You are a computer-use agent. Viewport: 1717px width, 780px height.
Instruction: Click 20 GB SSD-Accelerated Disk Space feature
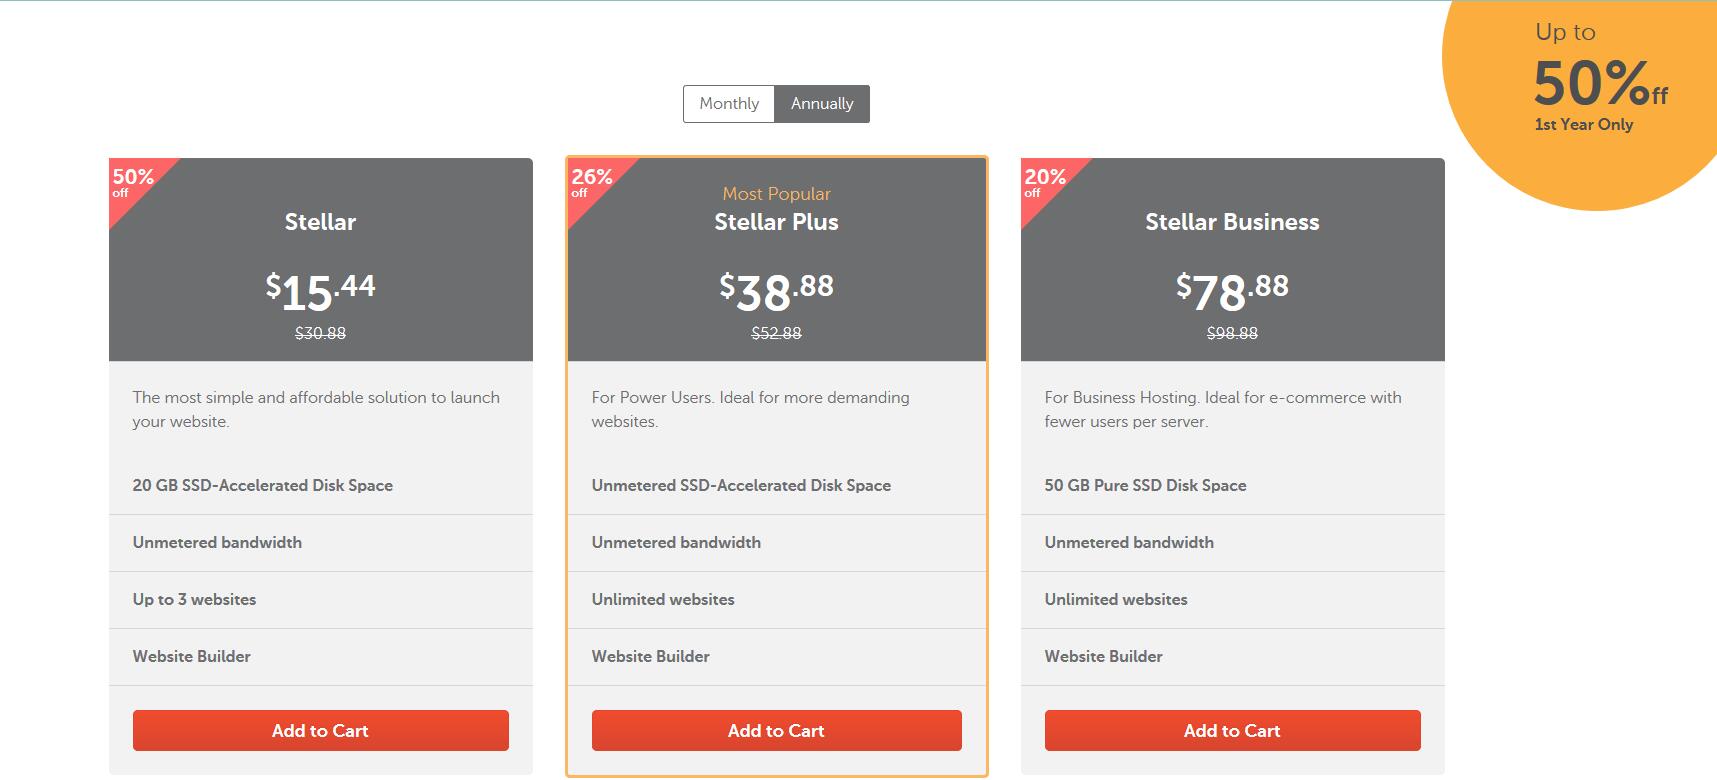tap(263, 486)
